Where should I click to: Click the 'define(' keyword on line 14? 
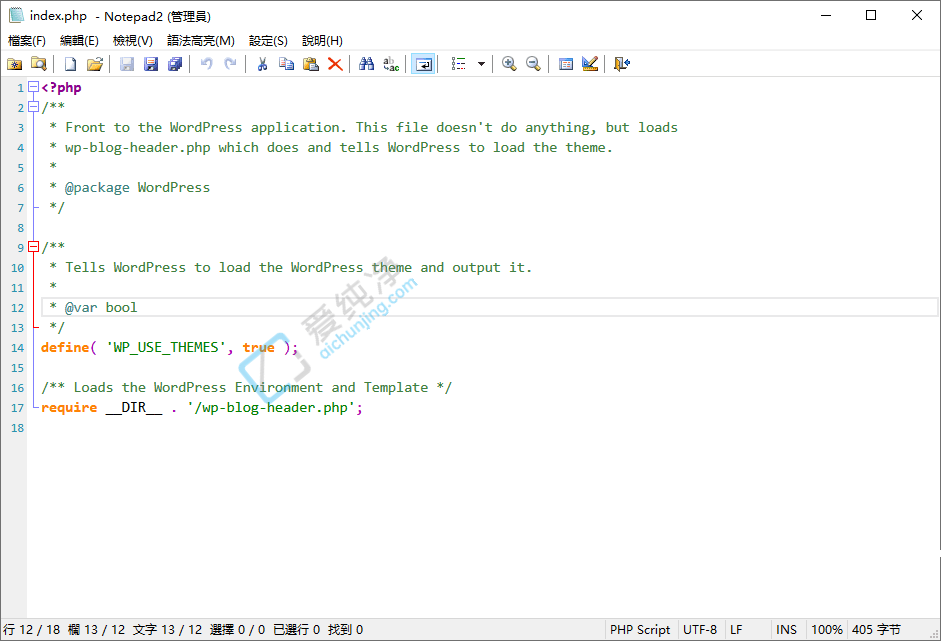coord(68,348)
